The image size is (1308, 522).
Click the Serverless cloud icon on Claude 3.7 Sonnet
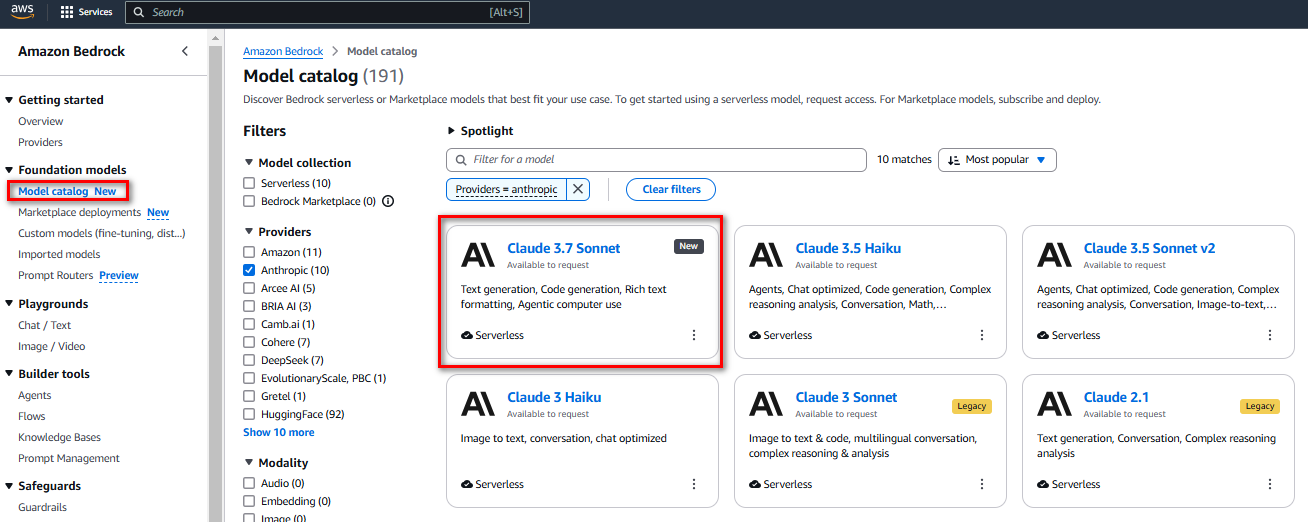click(x=467, y=336)
